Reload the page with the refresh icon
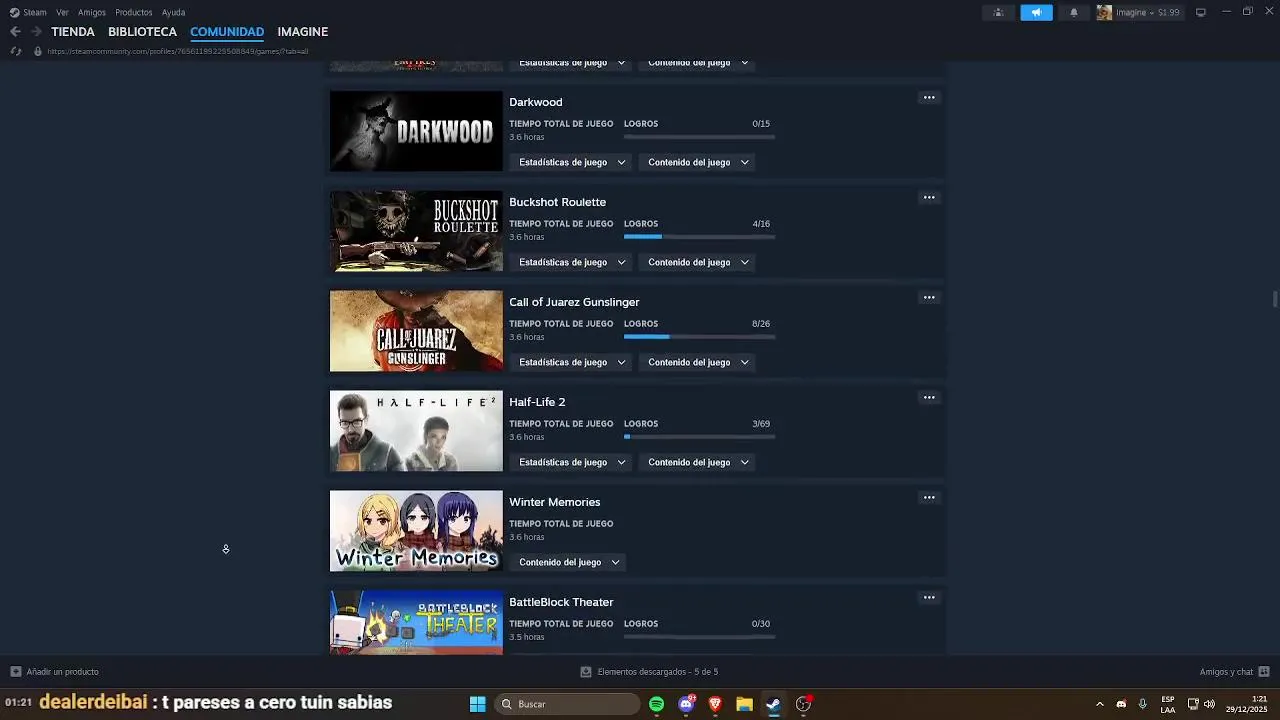The height and width of the screenshot is (720, 1280). click(16, 51)
